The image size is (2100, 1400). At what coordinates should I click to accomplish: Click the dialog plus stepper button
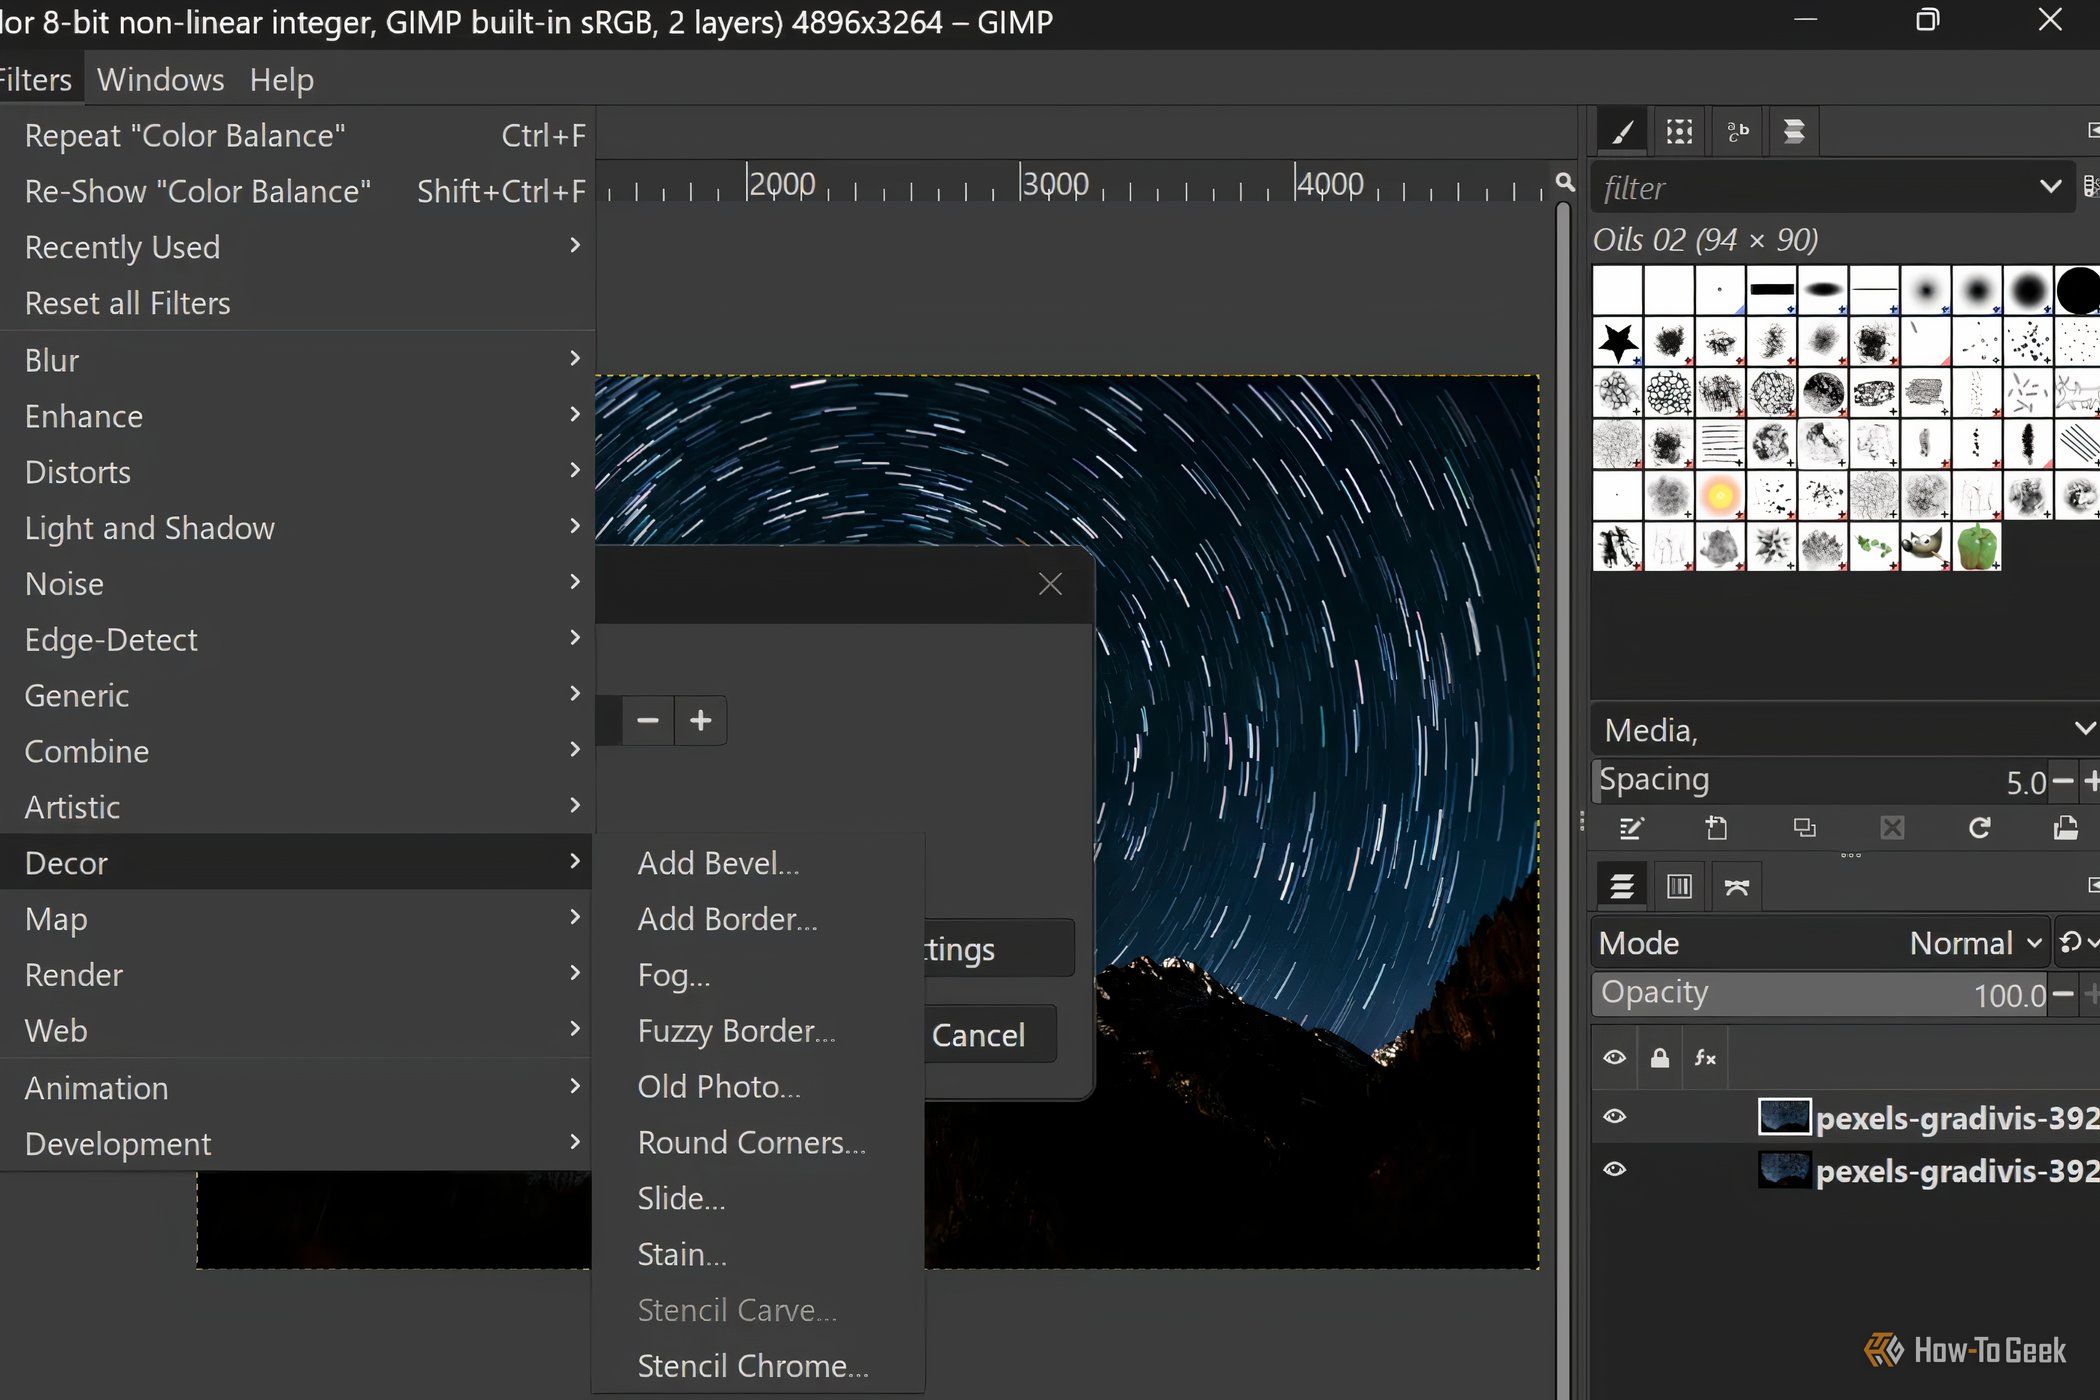(x=701, y=720)
